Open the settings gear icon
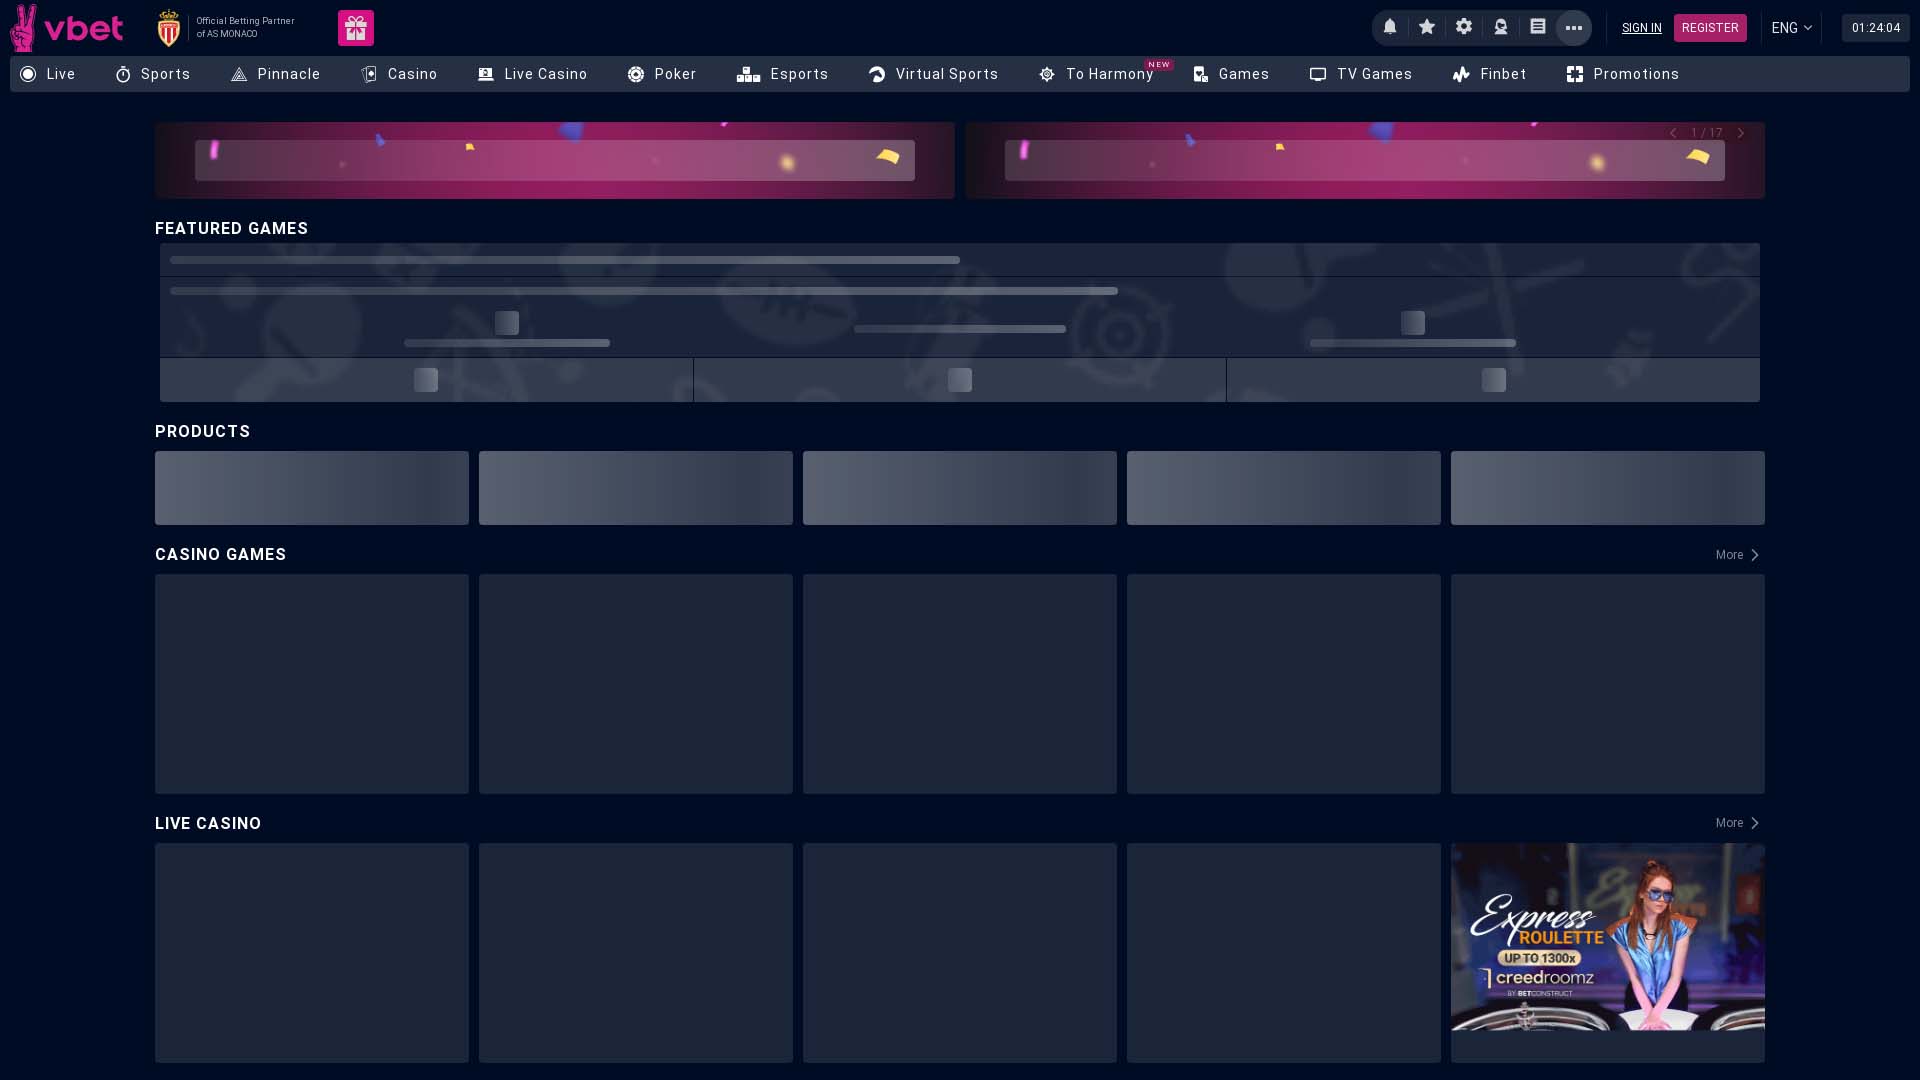The height and width of the screenshot is (1080, 1920). (1463, 27)
